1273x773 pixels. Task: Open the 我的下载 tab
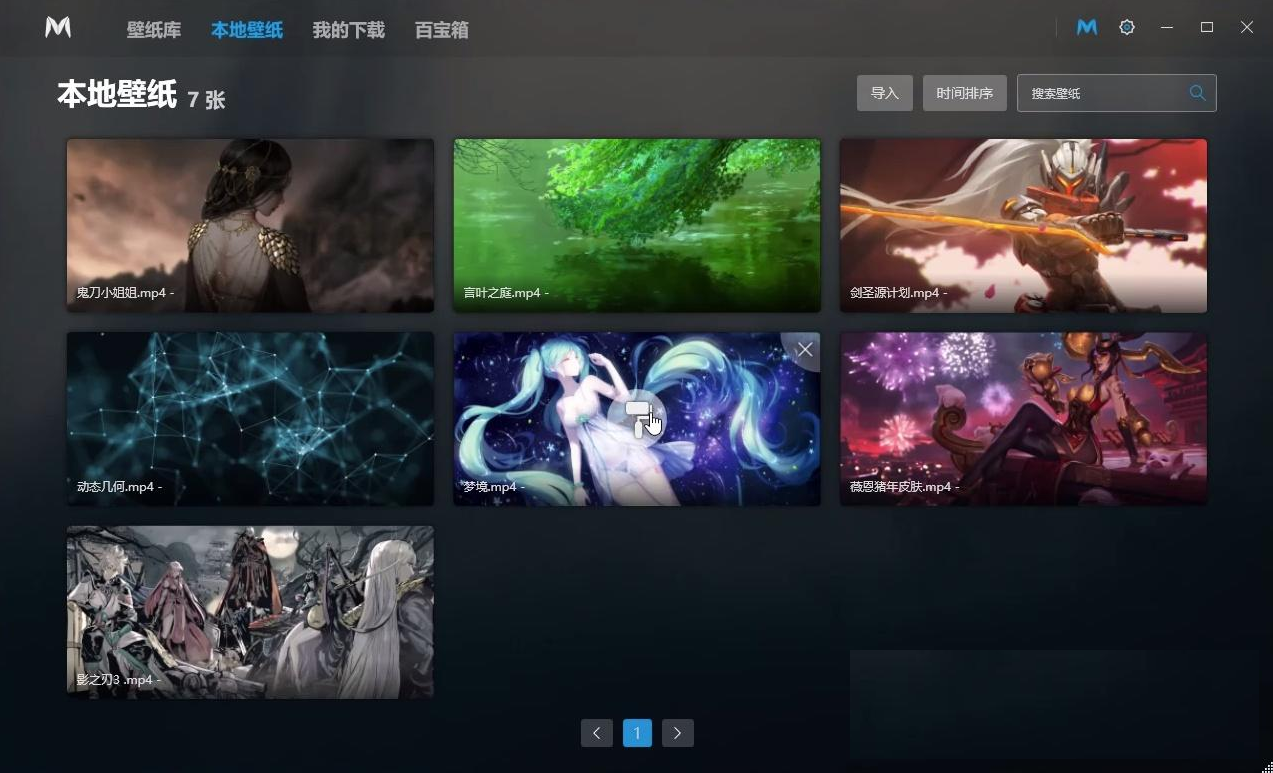(x=348, y=30)
